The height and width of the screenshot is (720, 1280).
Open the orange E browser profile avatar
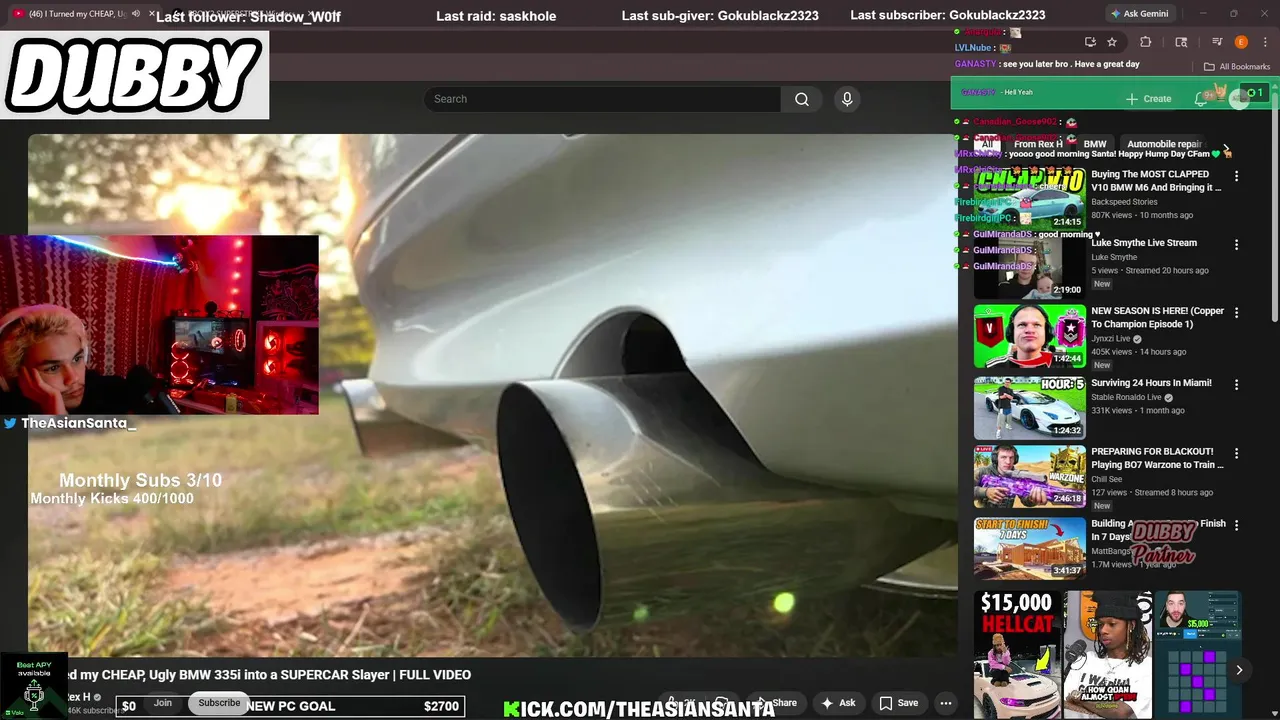pos(1241,42)
